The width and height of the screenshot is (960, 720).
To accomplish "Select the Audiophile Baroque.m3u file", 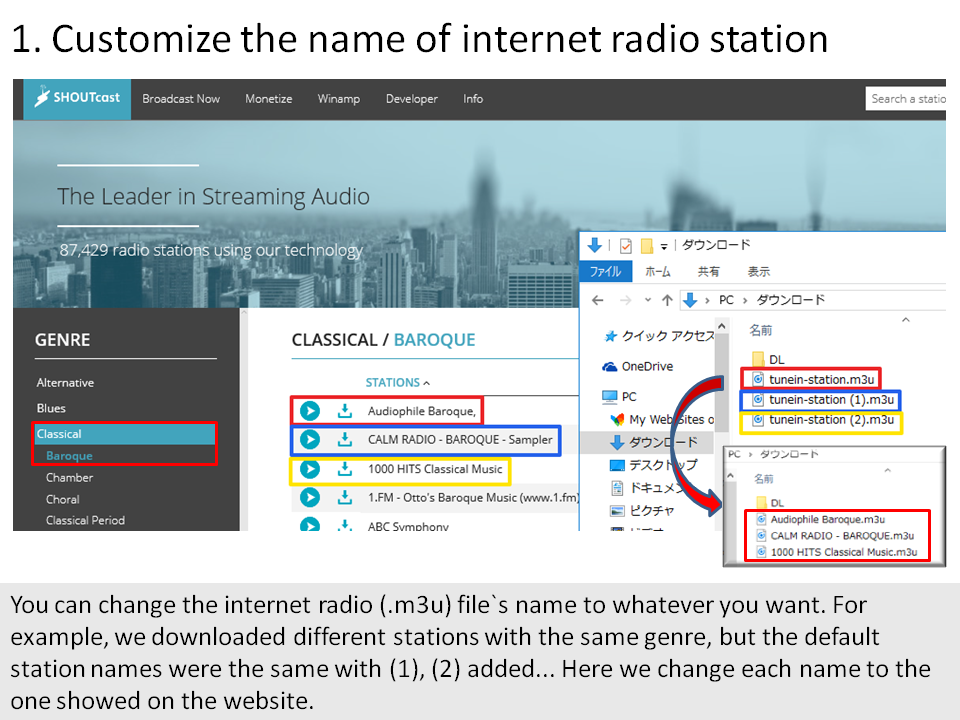I will [x=821, y=519].
